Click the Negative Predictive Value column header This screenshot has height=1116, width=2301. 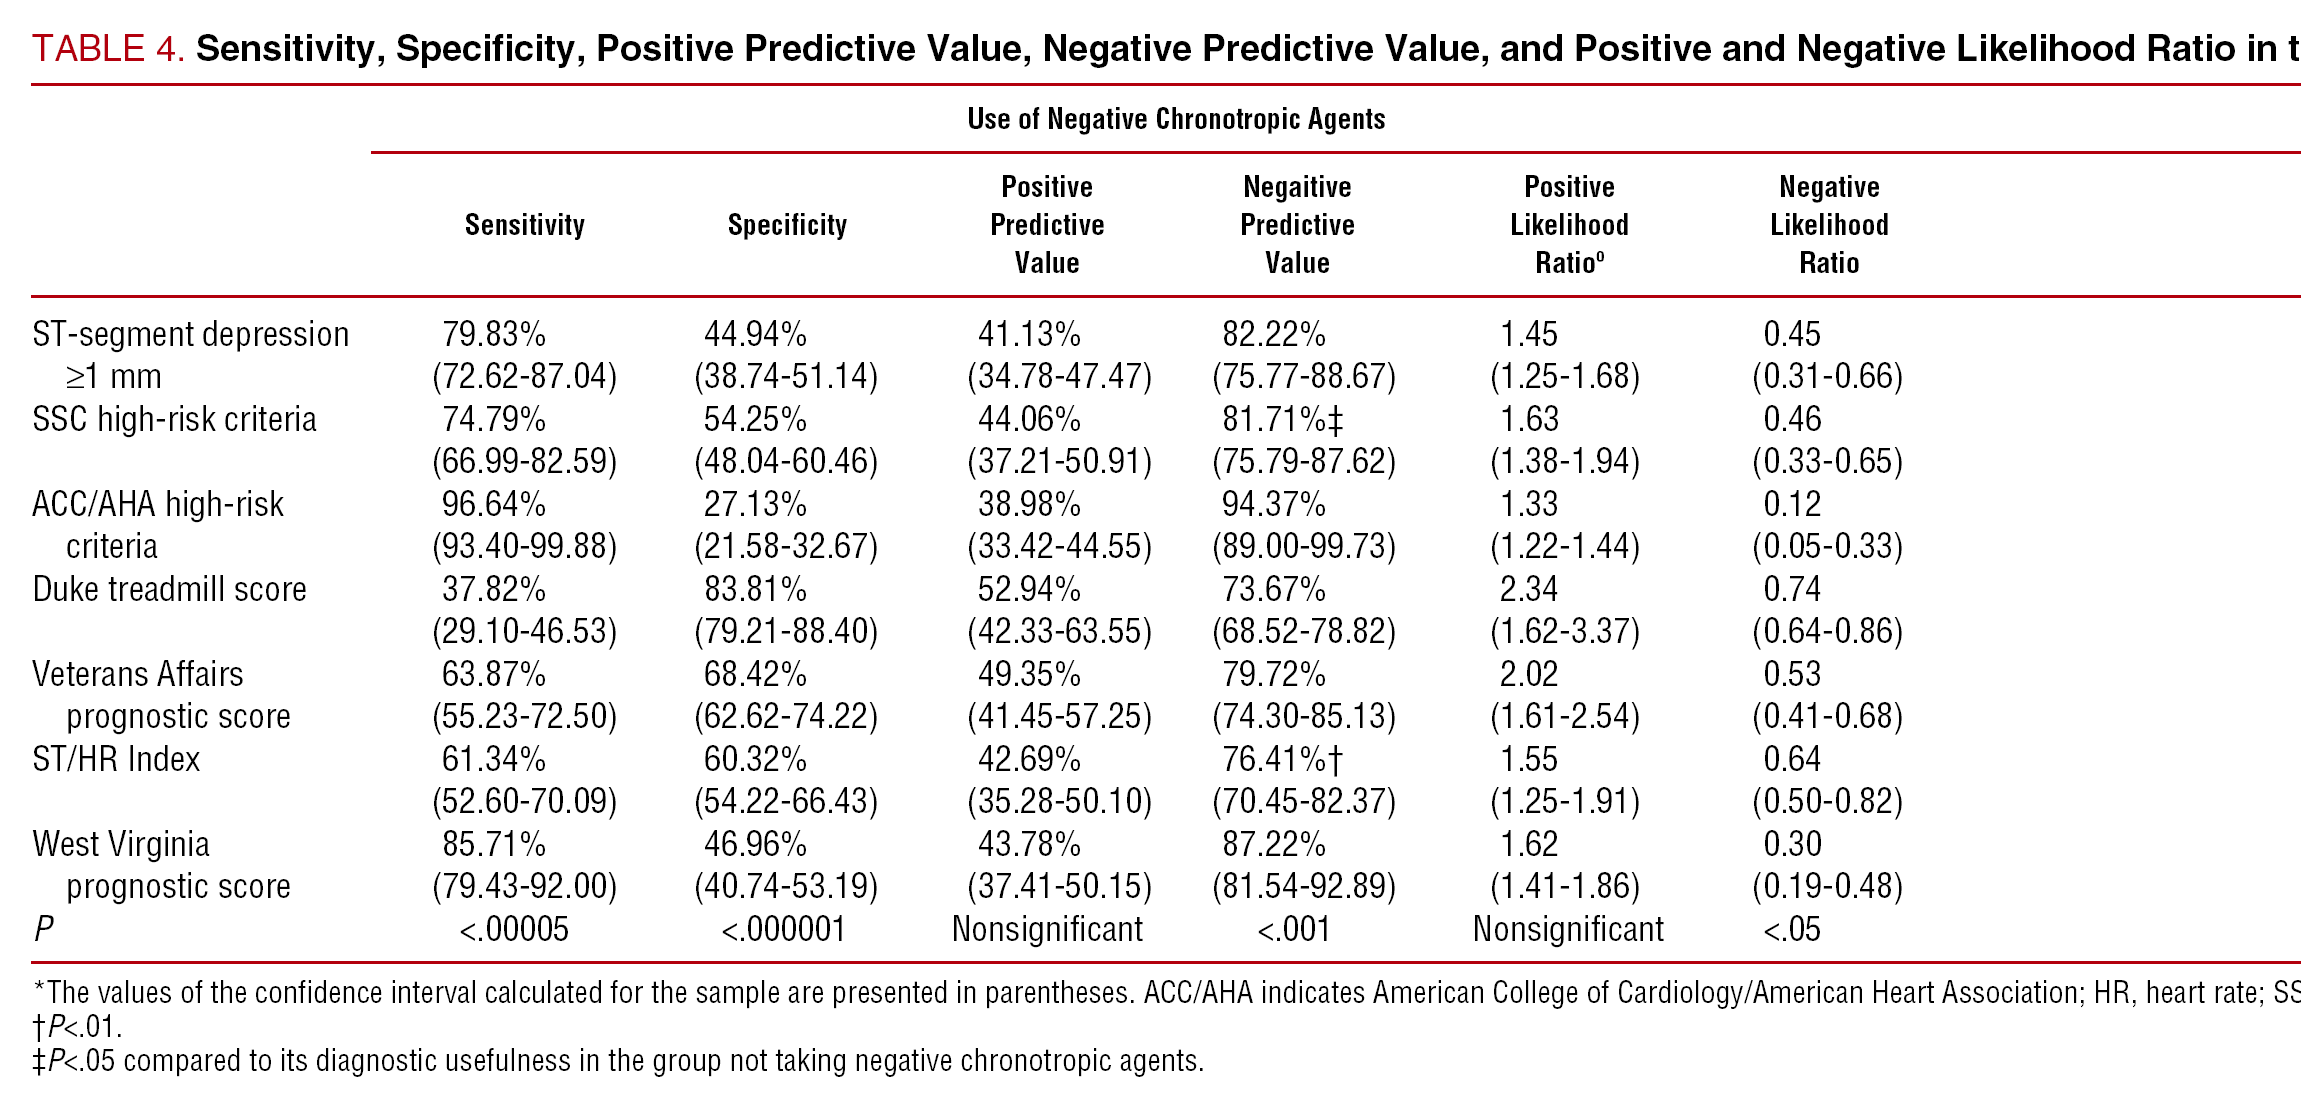1297,225
